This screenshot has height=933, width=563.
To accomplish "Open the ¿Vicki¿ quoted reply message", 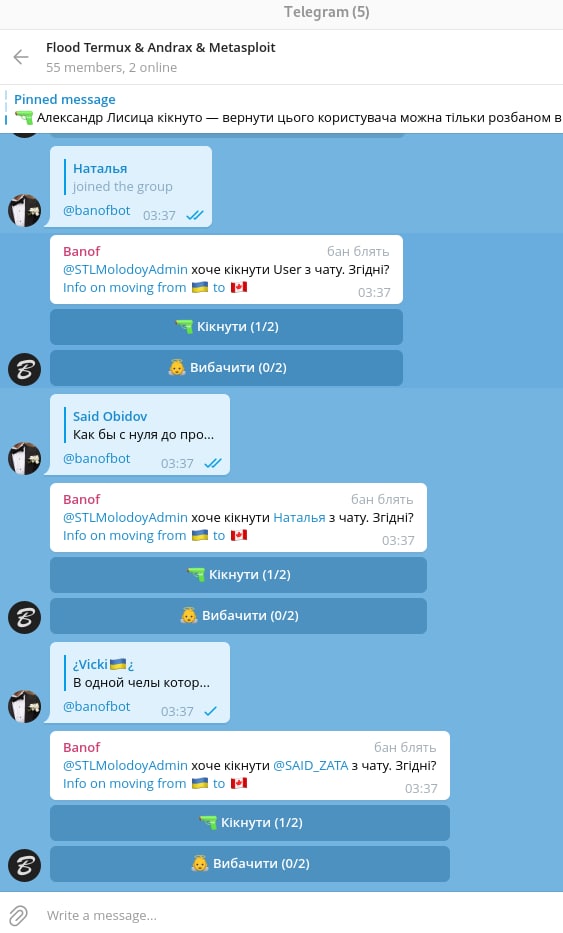I will [140, 674].
